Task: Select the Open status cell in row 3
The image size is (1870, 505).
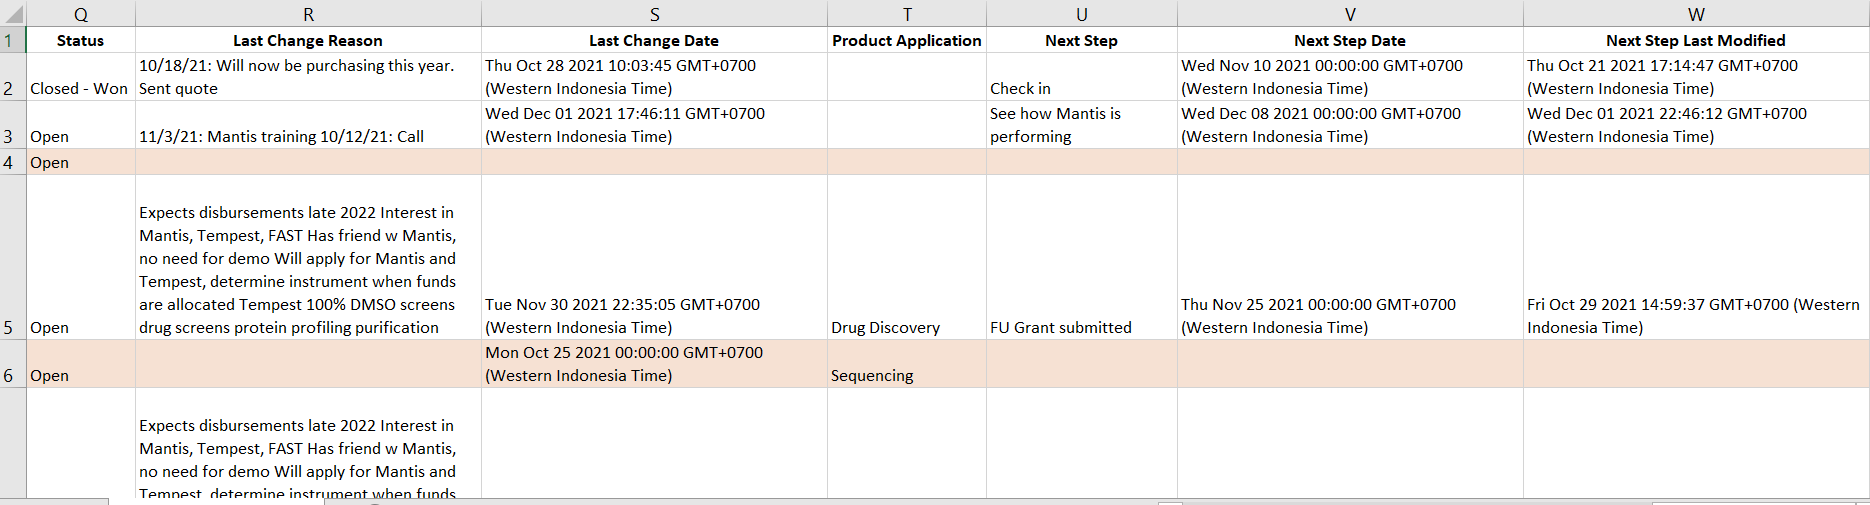Action: coord(81,125)
